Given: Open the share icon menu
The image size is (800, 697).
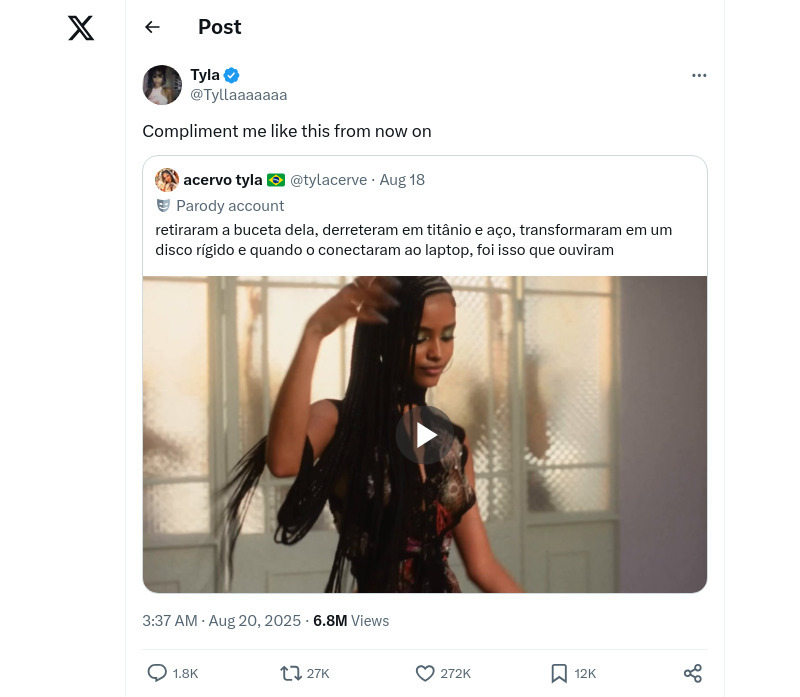Looking at the screenshot, I should click(693, 673).
